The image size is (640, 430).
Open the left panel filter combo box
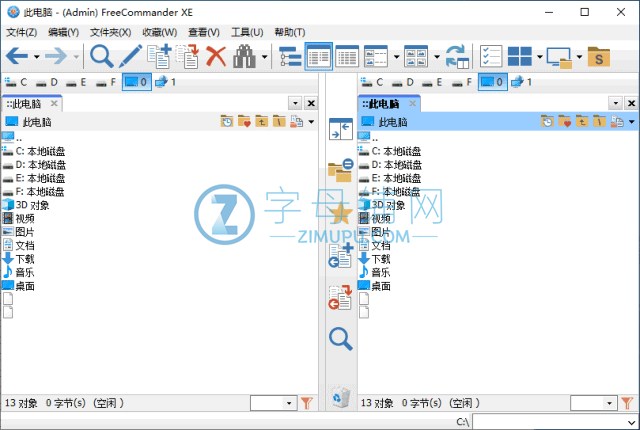(273, 403)
